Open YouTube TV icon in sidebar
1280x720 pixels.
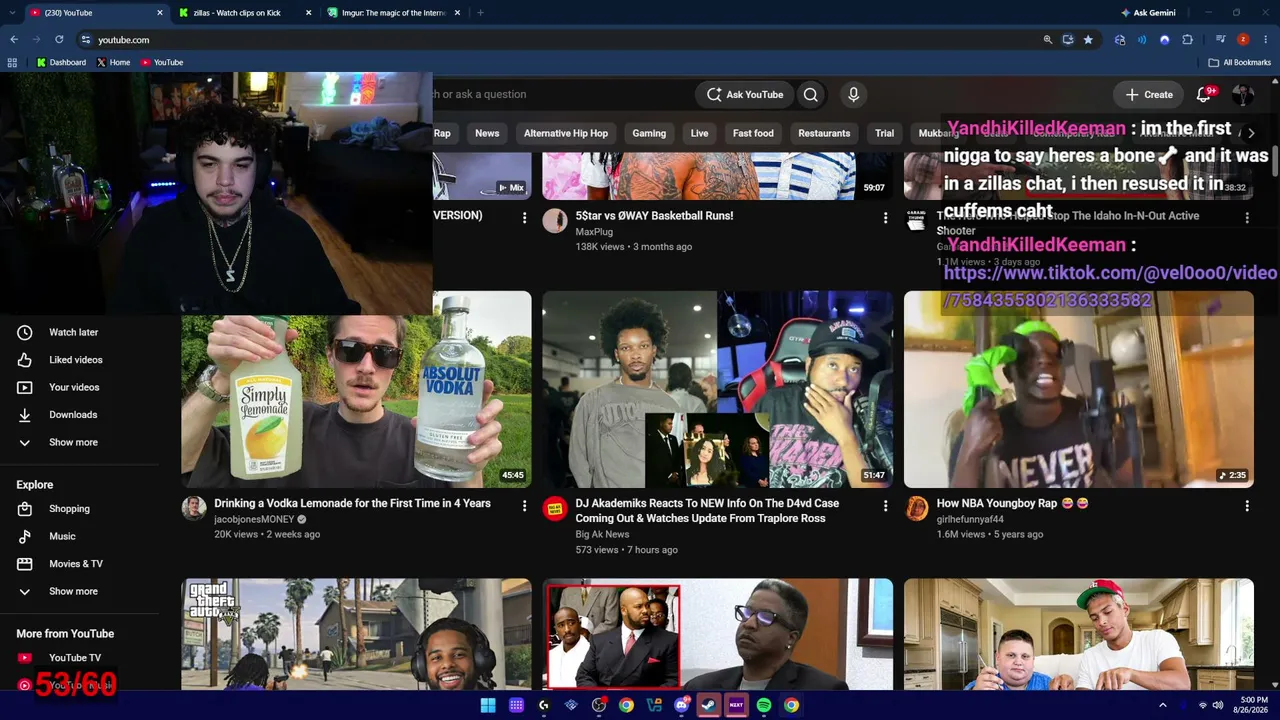coord(25,658)
